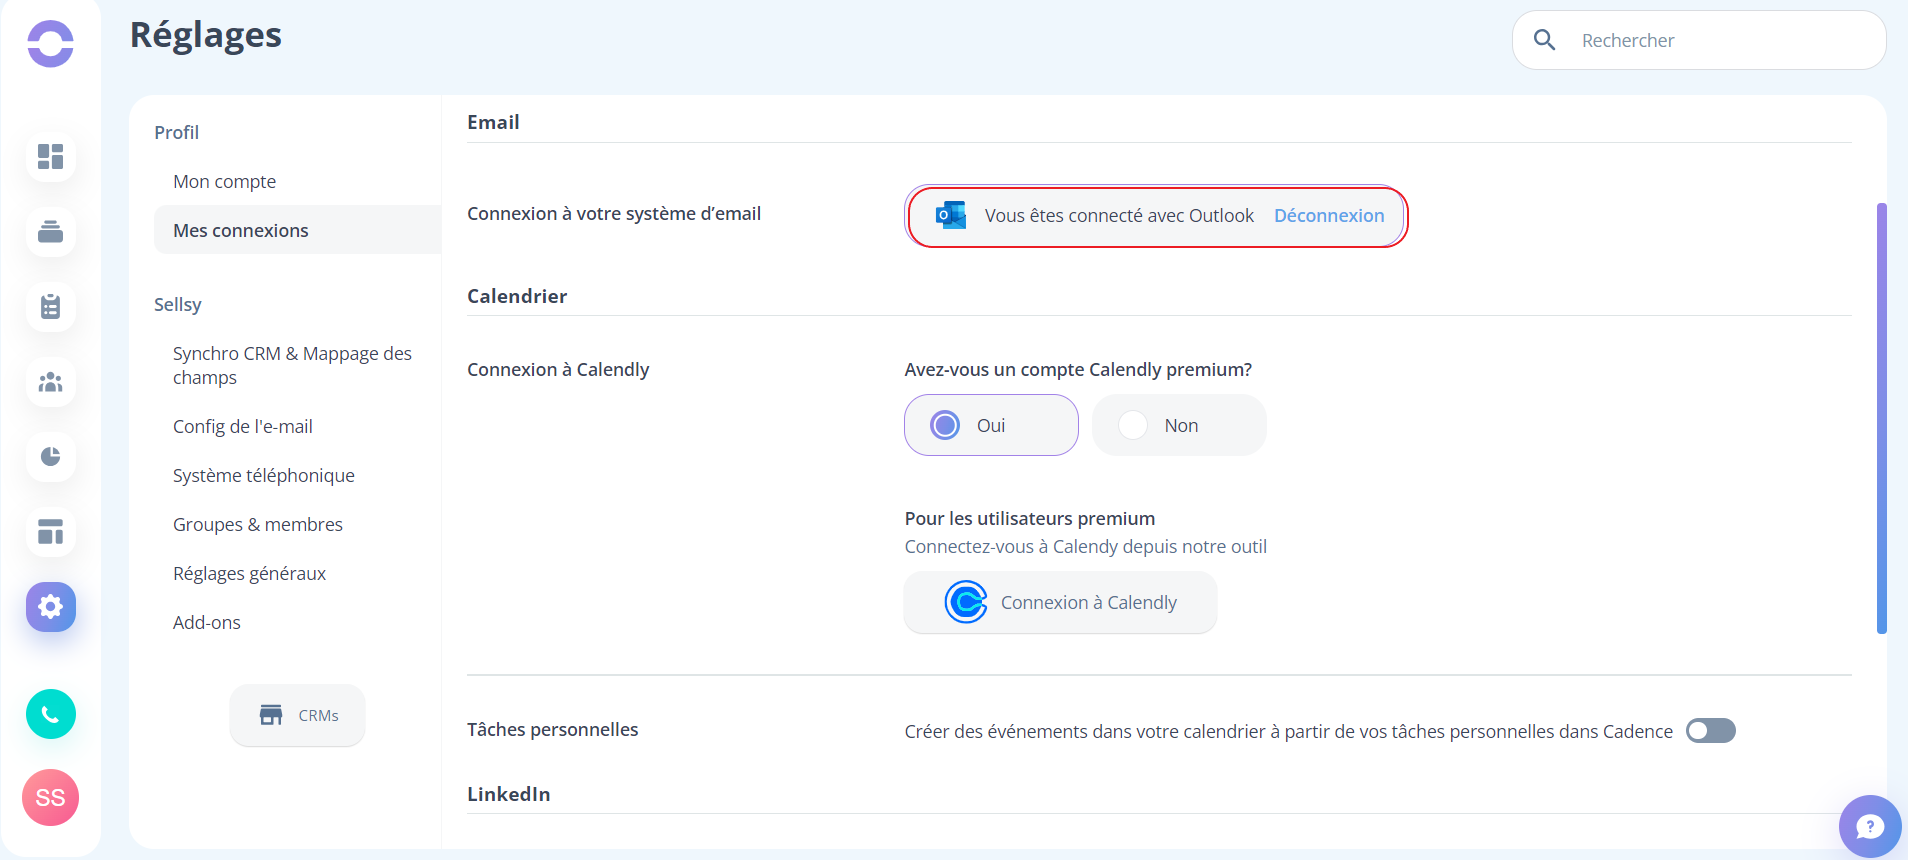Screen dimensions: 1908x860
Task: Click the Sellsy section heading
Action: click(177, 304)
